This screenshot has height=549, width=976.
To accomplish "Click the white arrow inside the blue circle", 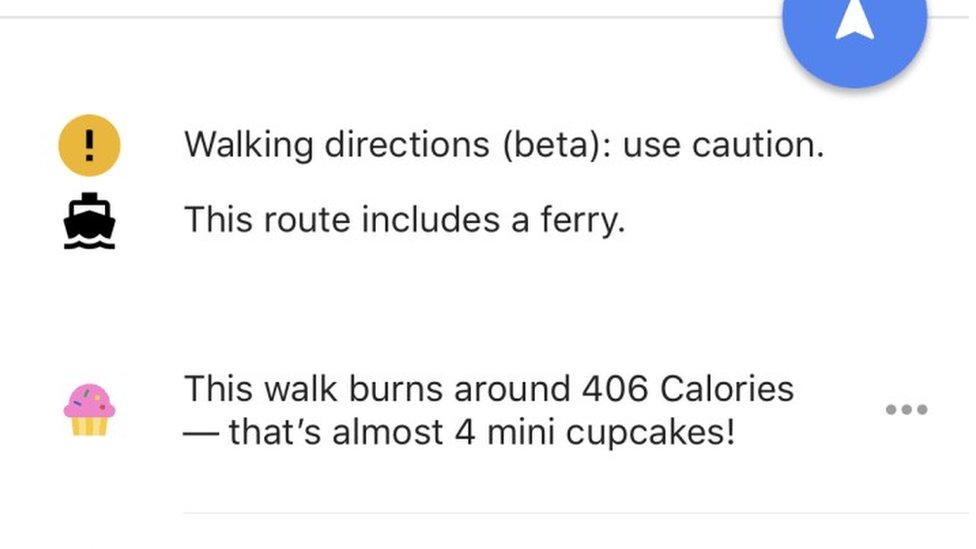I will click(x=855, y=21).
